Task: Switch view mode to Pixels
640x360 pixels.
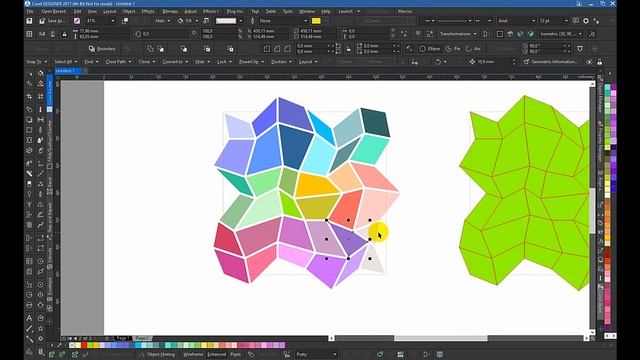Action: point(236,354)
